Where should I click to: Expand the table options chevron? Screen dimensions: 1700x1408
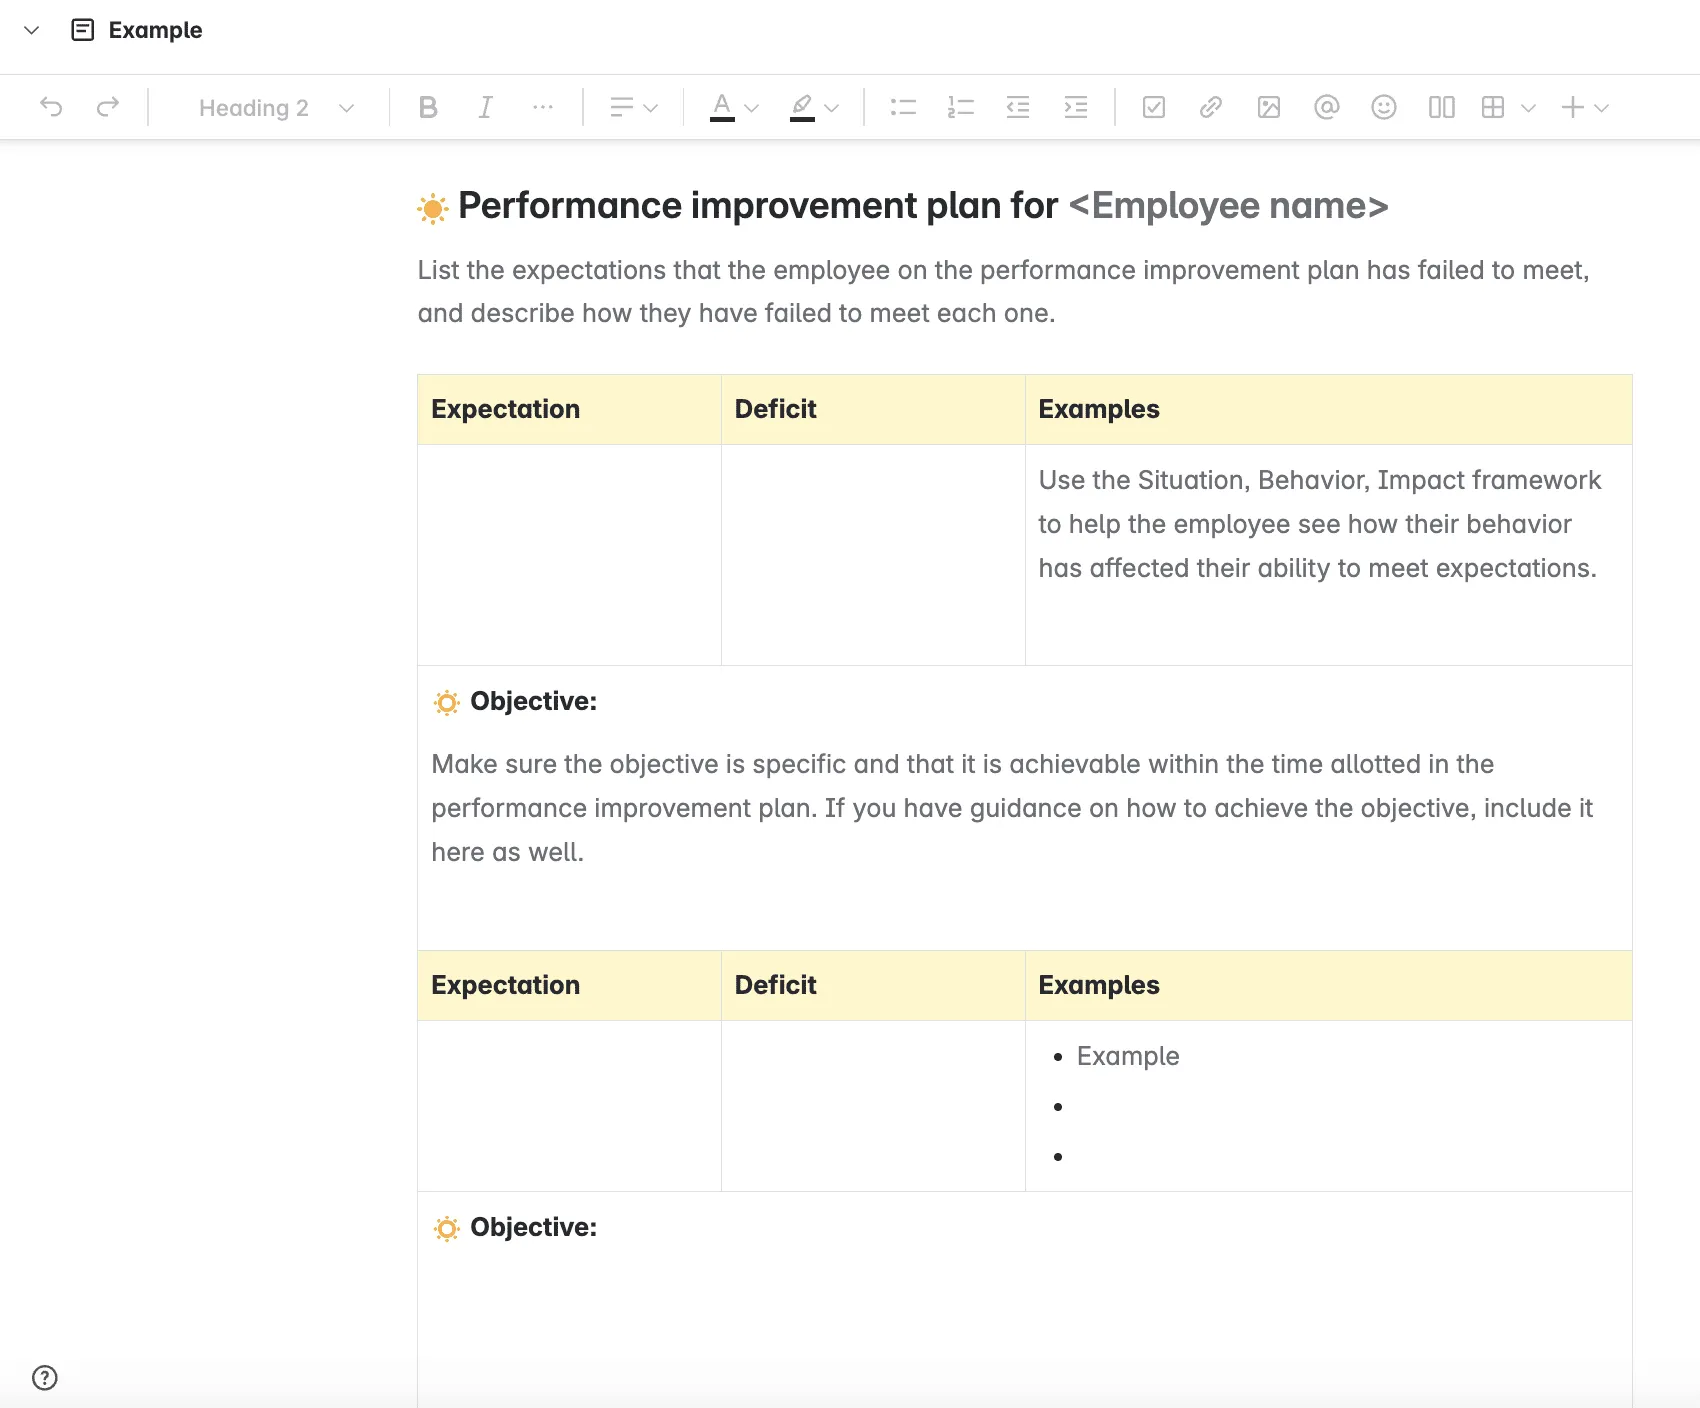pos(1528,108)
